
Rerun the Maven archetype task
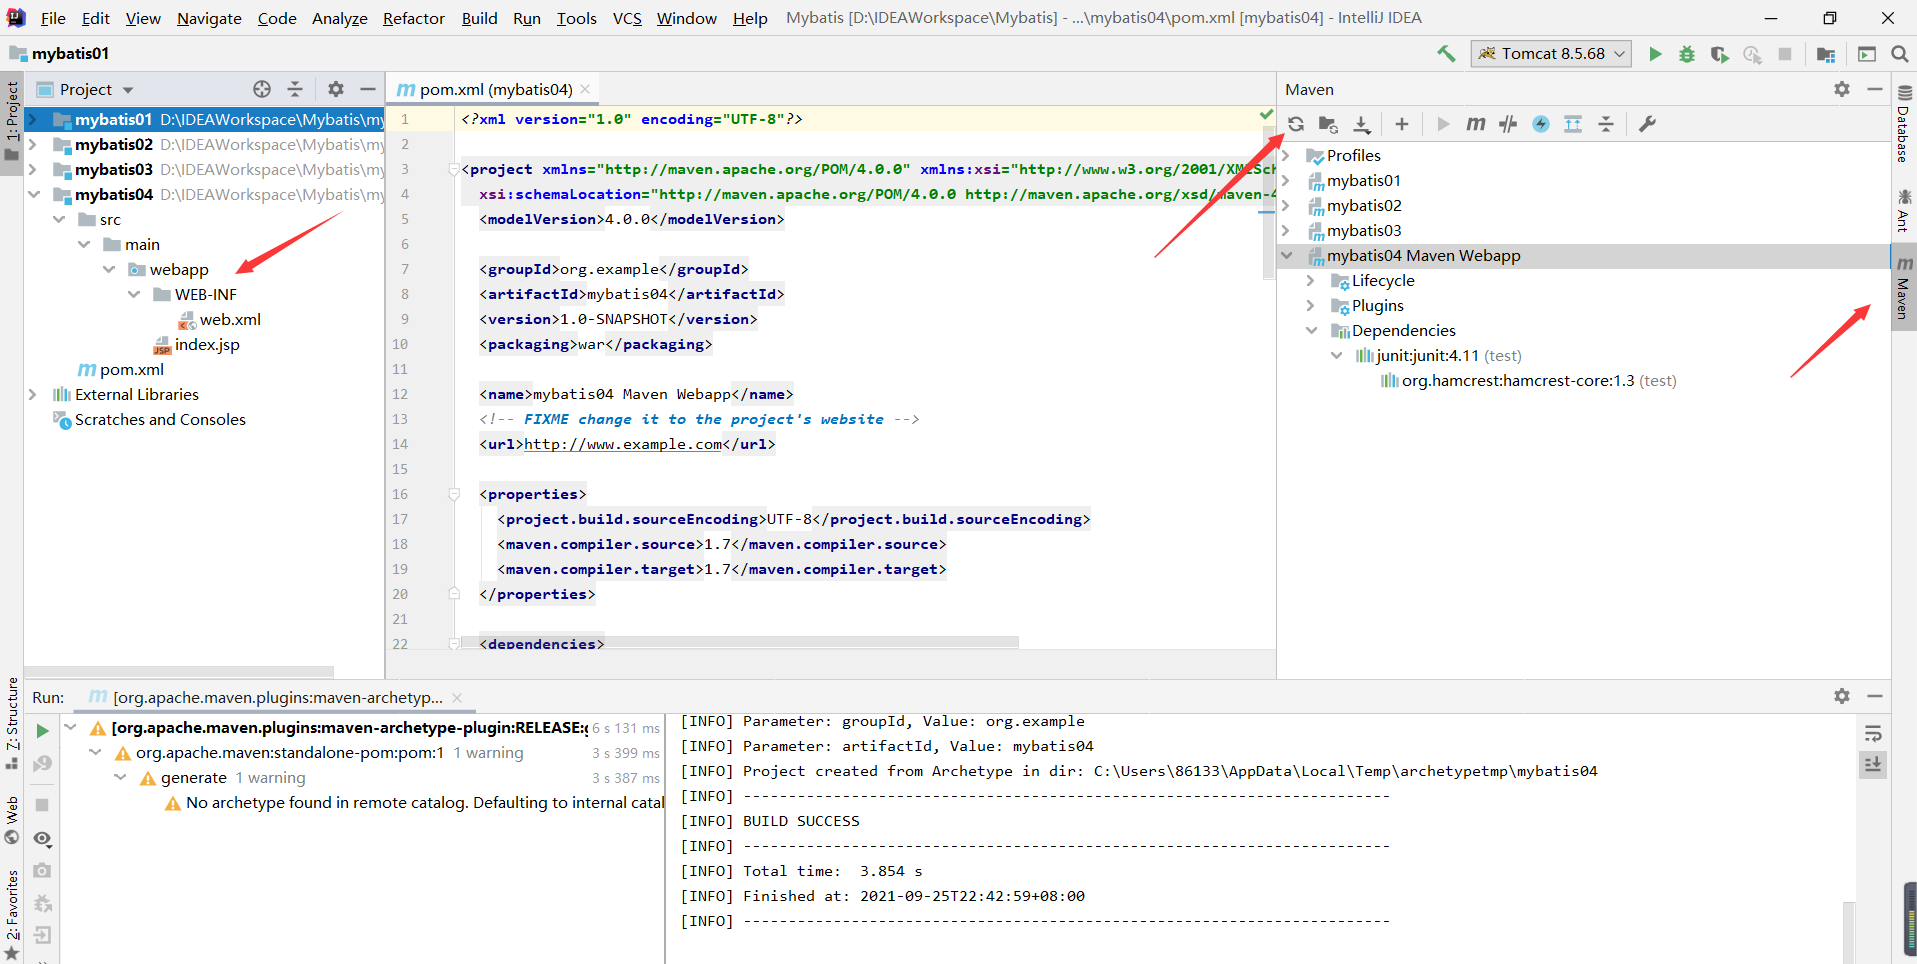(42, 731)
